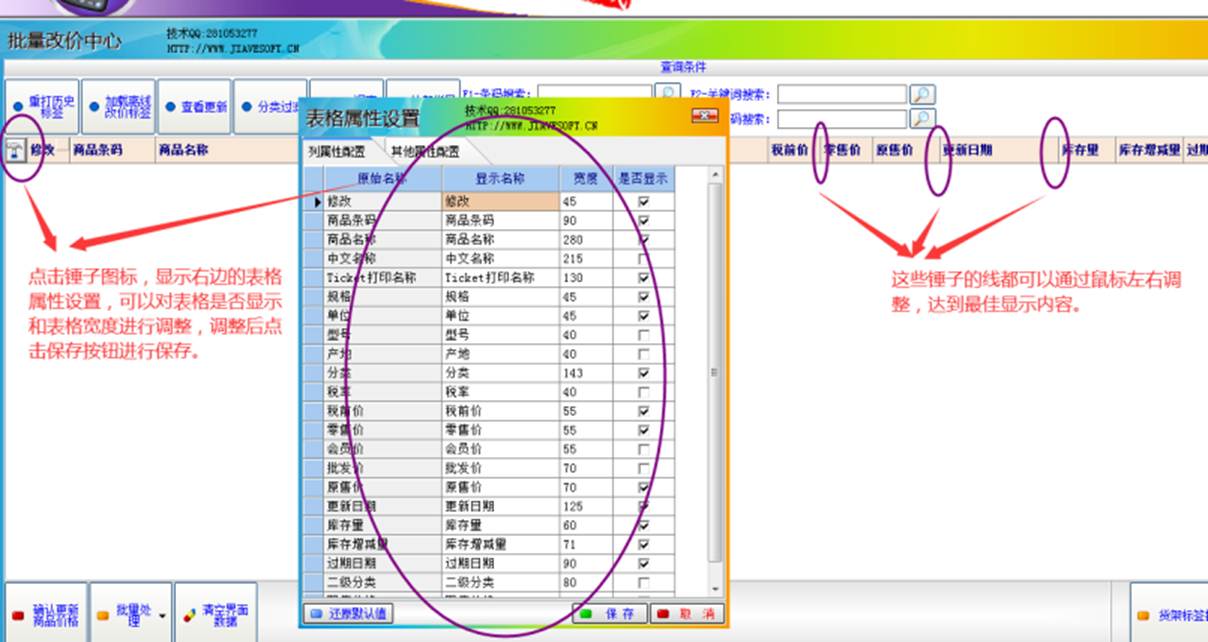The width and height of the screenshot is (1208, 642).
Task: Click the keyword search input field
Action: pyautogui.click(x=841, y=95)
